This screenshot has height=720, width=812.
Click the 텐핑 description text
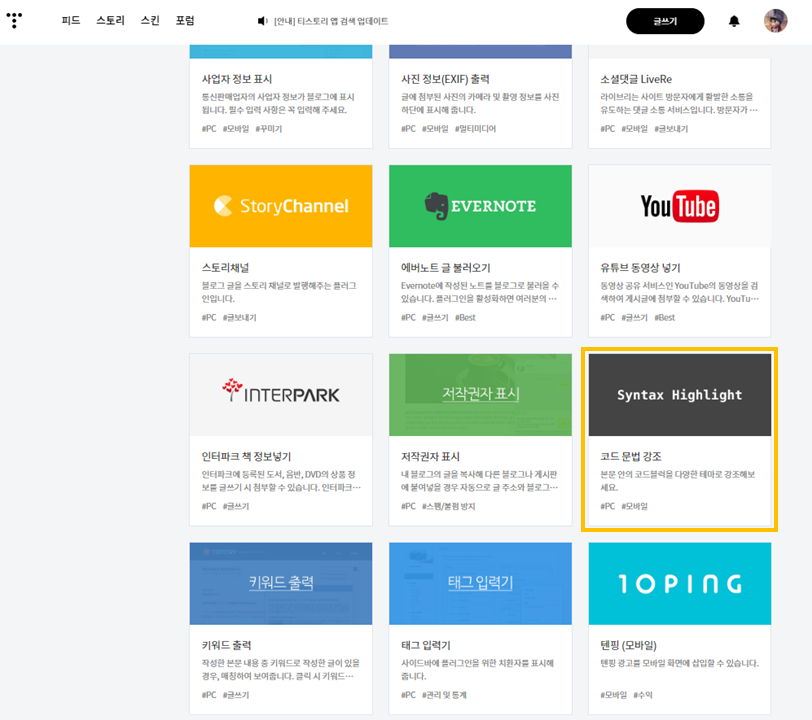[679, 663]
